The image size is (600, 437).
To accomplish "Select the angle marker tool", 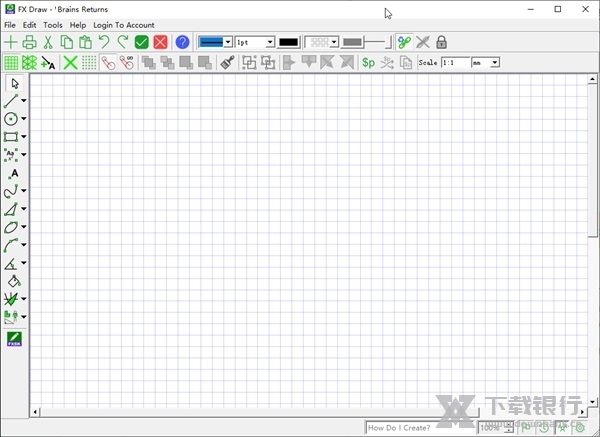I will pos(11,263).
